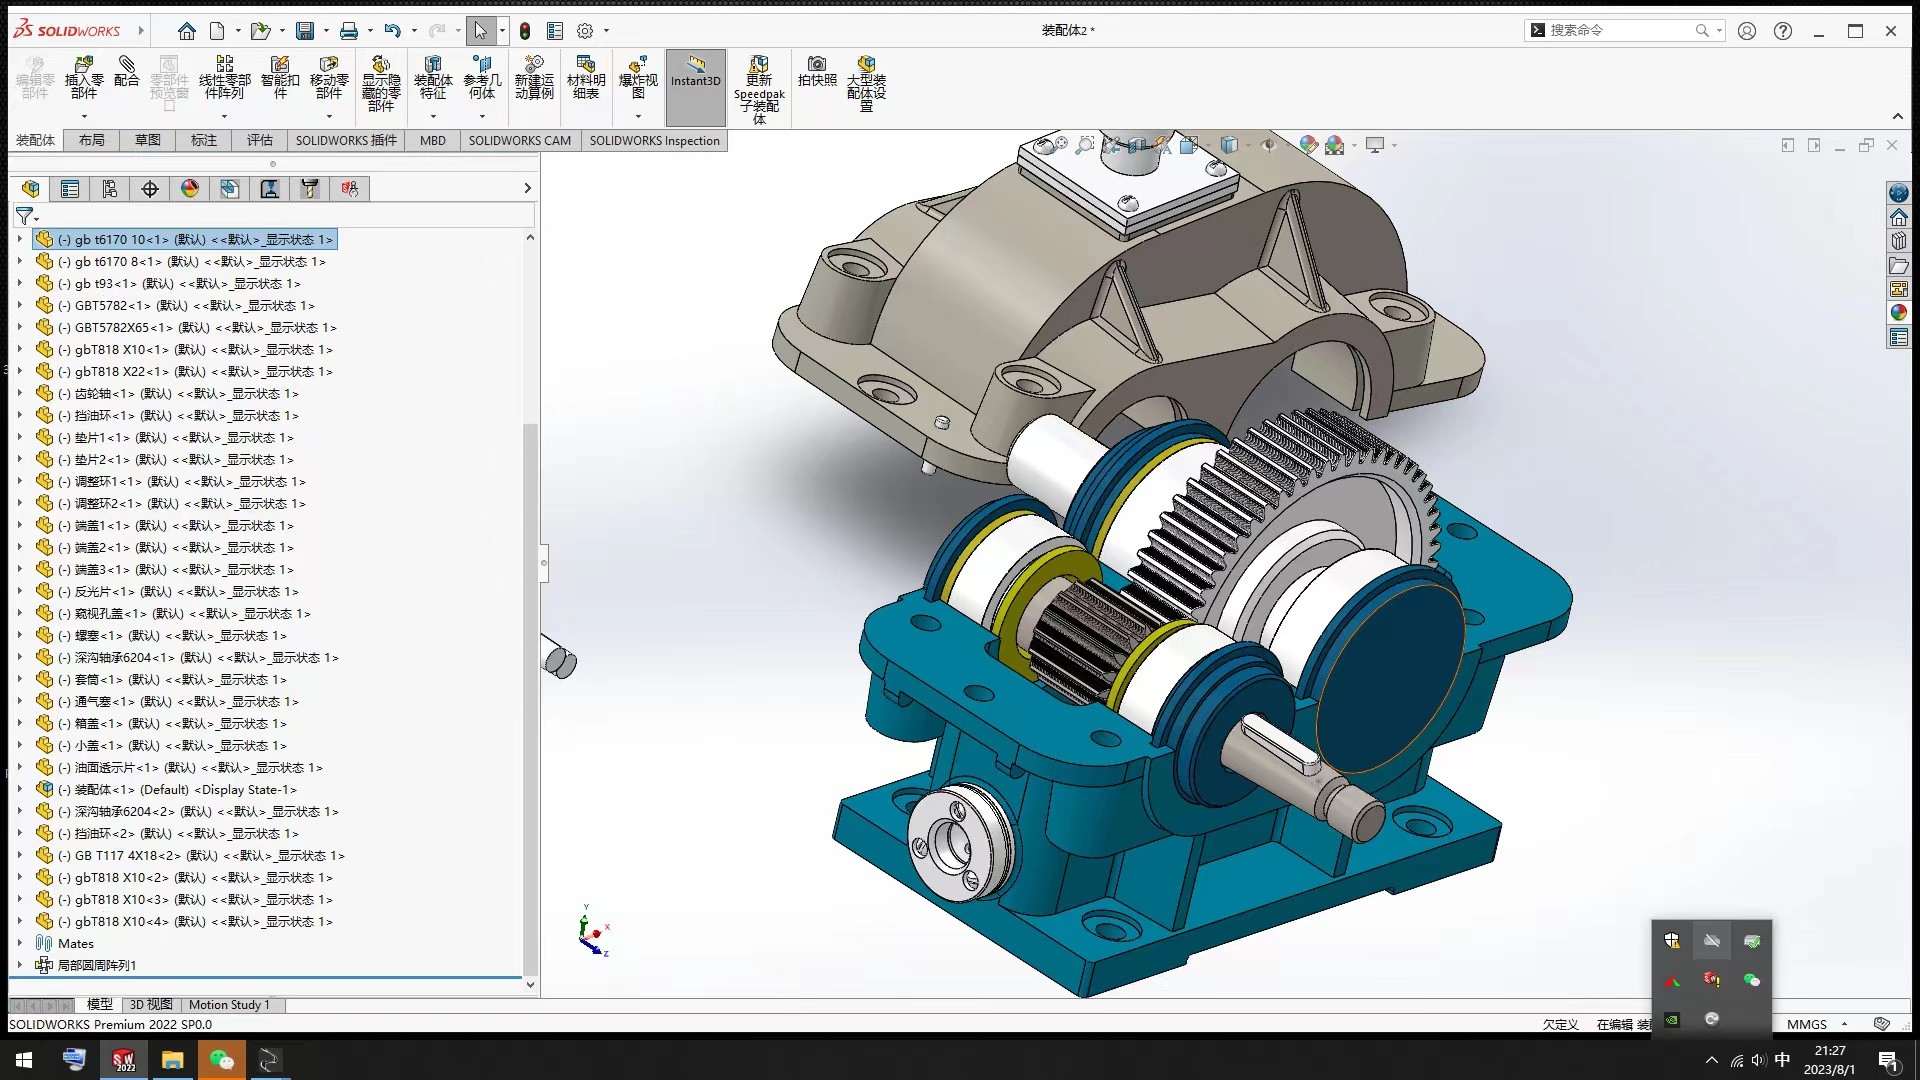Select the Mate (配合) paperclip tool
The width and height of the screenshot is (1920, 1080).
pos(126,72)
